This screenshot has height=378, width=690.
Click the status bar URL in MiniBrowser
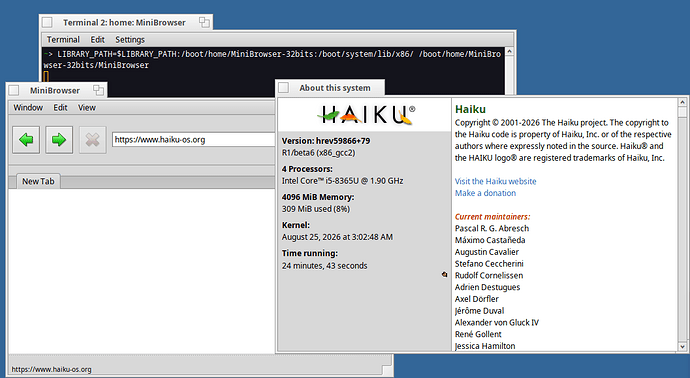[x=51, y=370]
